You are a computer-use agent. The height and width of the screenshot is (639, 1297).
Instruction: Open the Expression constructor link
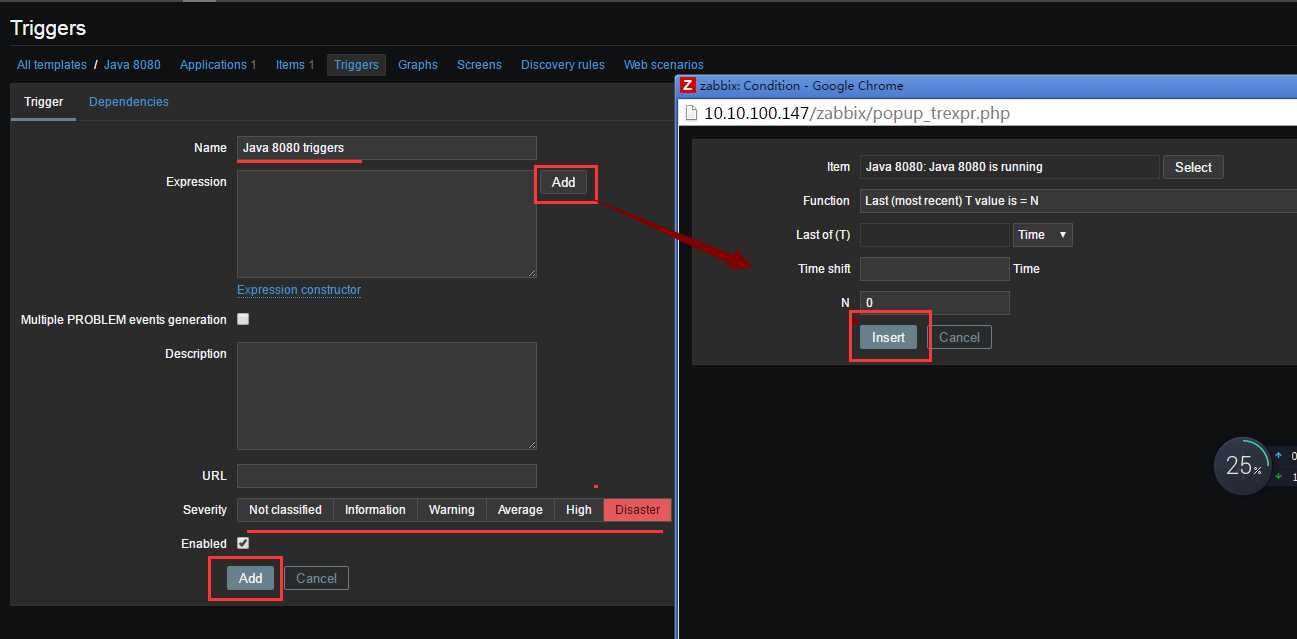click(299, 290)
